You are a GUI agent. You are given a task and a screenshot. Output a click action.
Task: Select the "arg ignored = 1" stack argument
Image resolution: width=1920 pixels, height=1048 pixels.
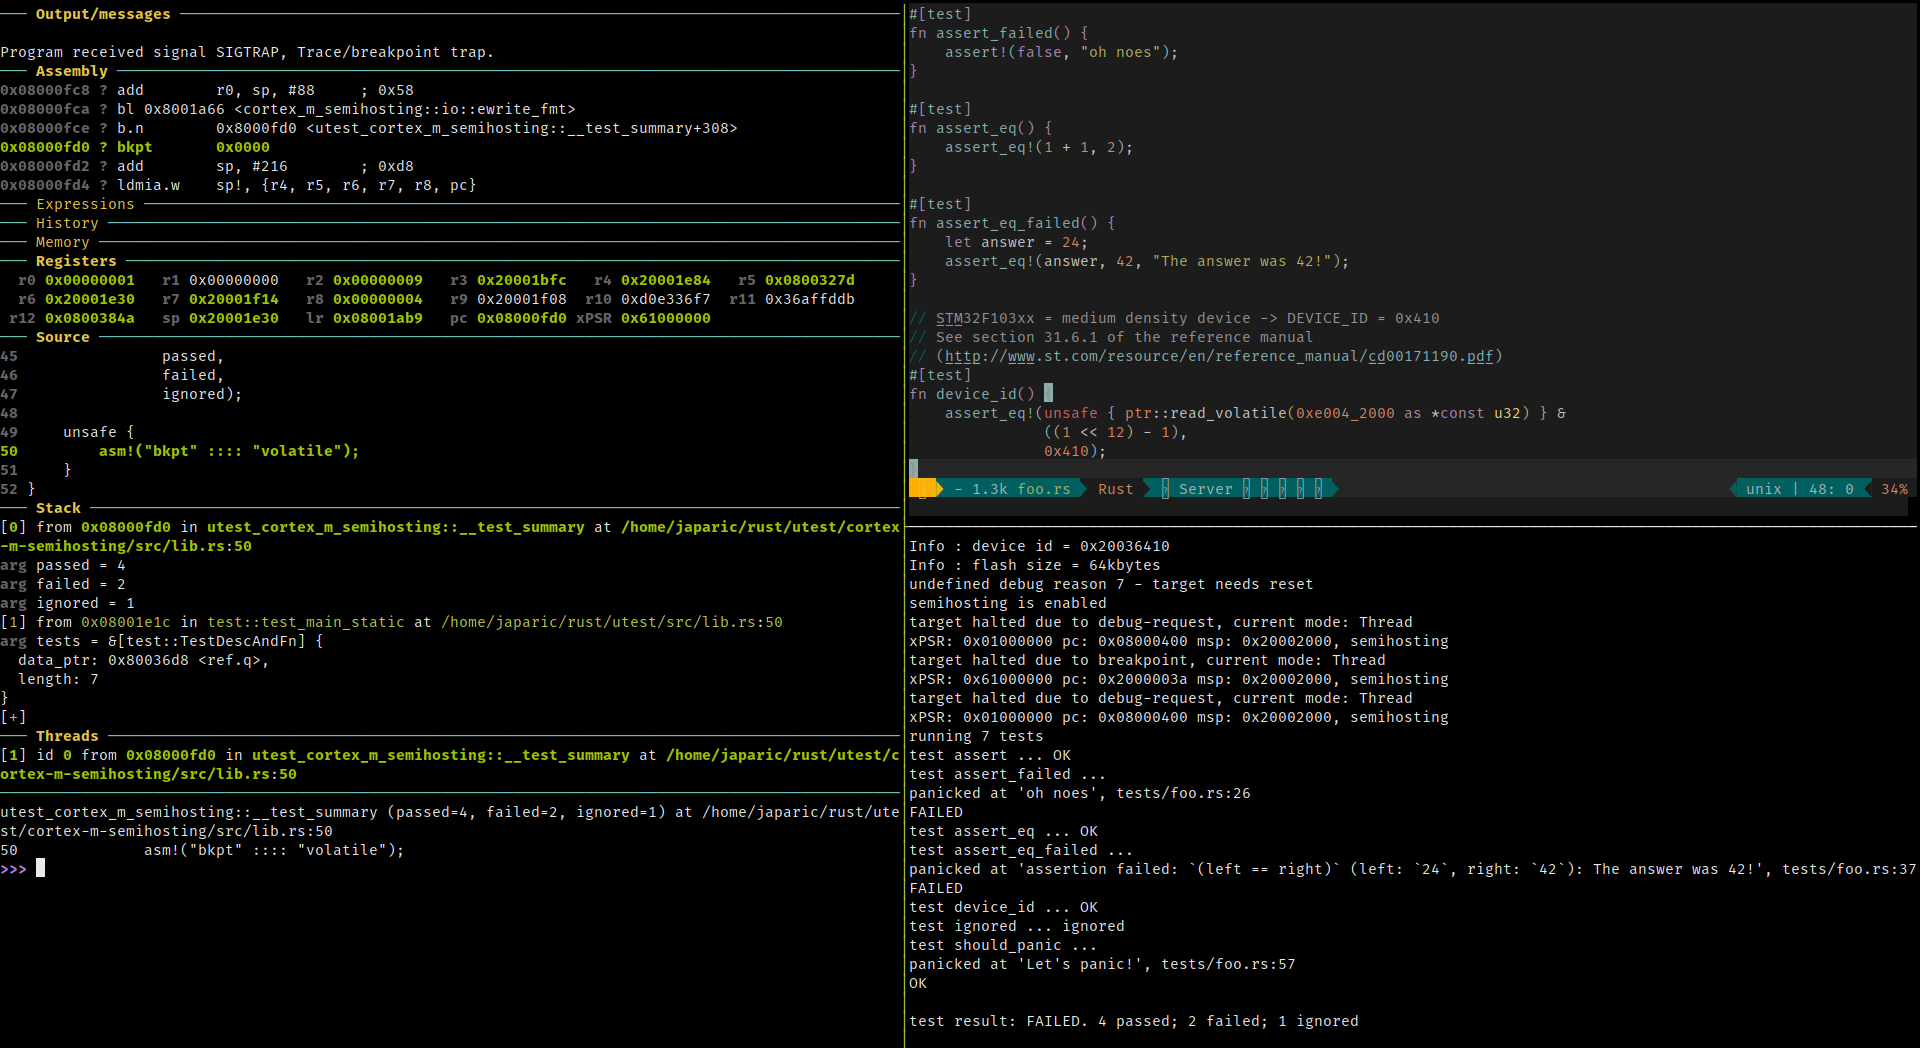click(x=67, y=603)
